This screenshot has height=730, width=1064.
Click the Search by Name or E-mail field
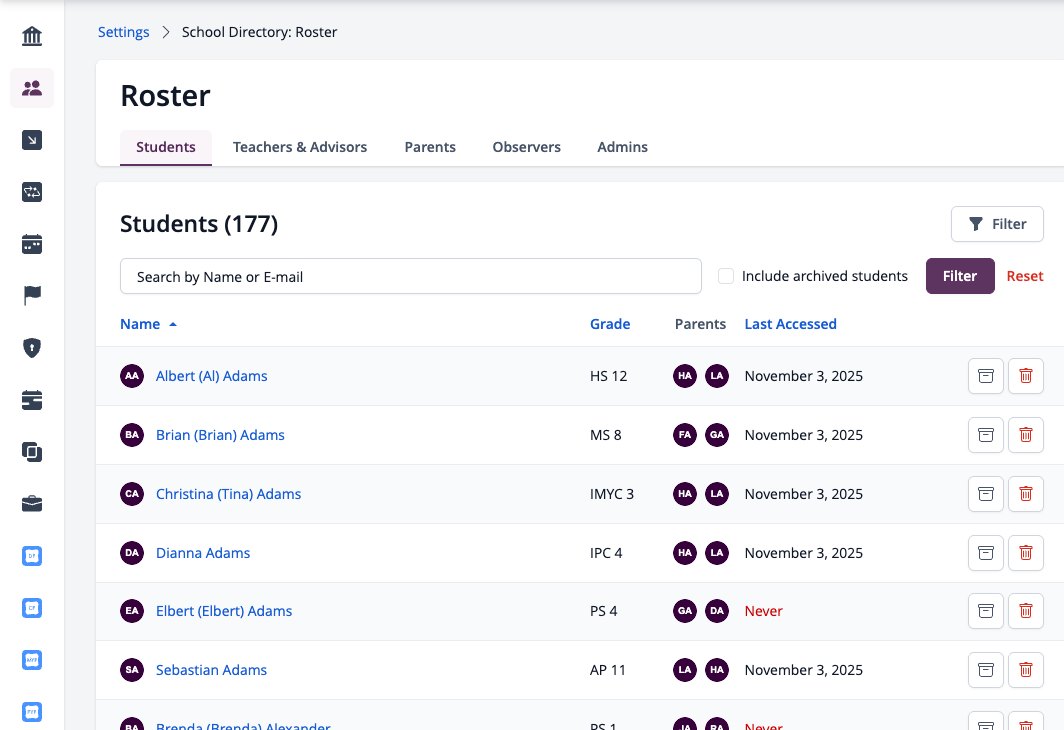point(411,276)
